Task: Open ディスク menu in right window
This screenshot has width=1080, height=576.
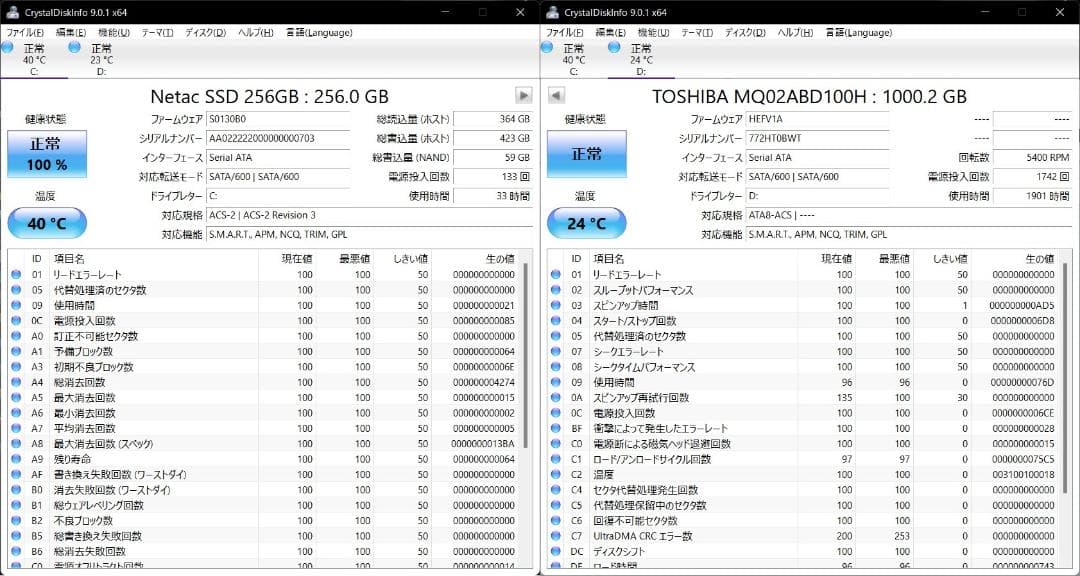Action: 745,32
